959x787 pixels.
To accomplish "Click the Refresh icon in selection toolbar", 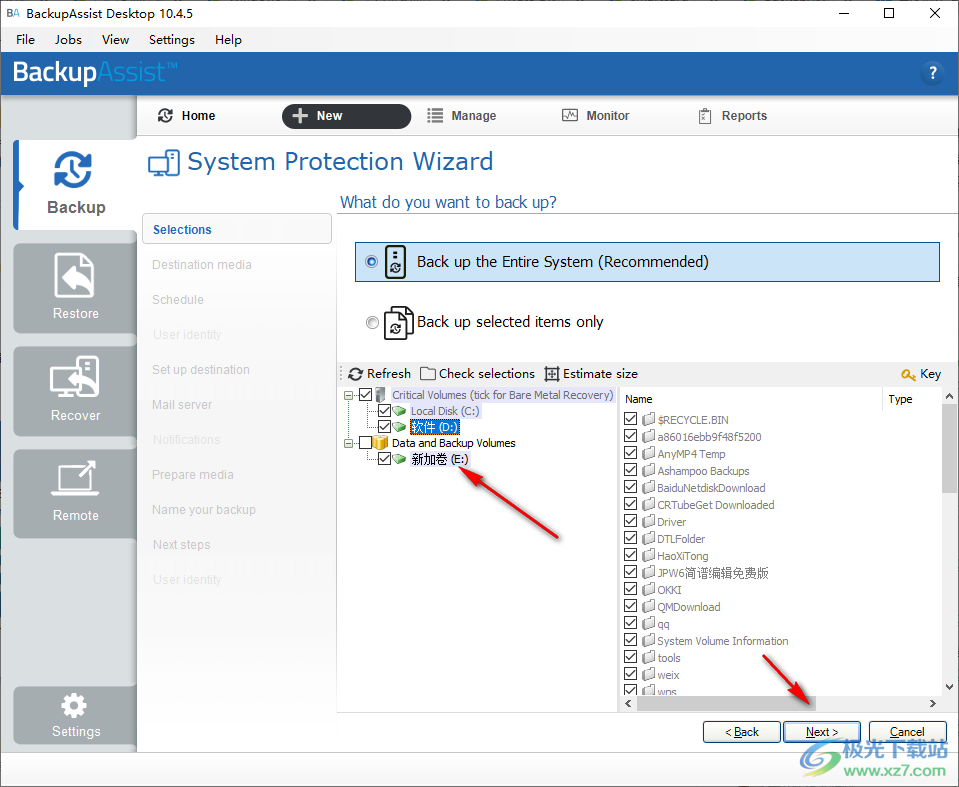I will click(x=355, y=374).
